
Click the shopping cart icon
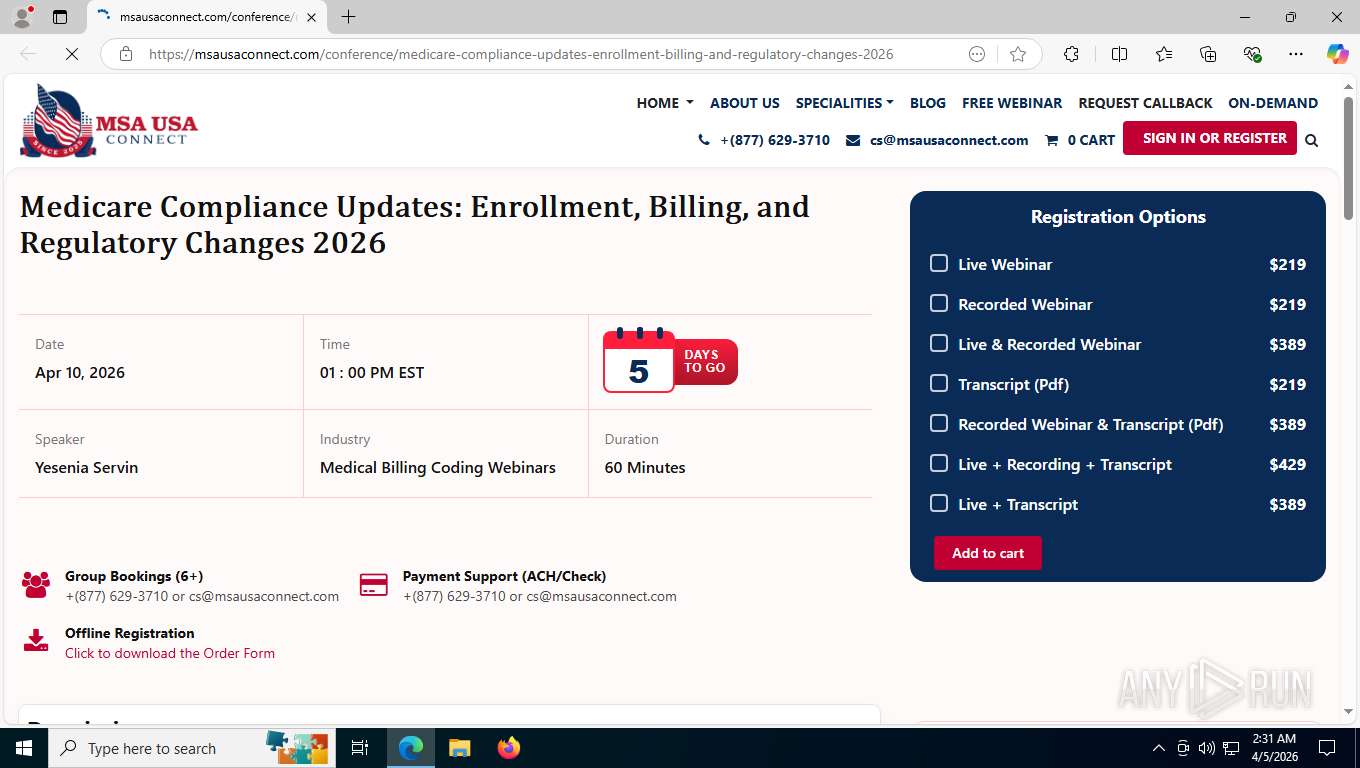tap(1051, 140)
